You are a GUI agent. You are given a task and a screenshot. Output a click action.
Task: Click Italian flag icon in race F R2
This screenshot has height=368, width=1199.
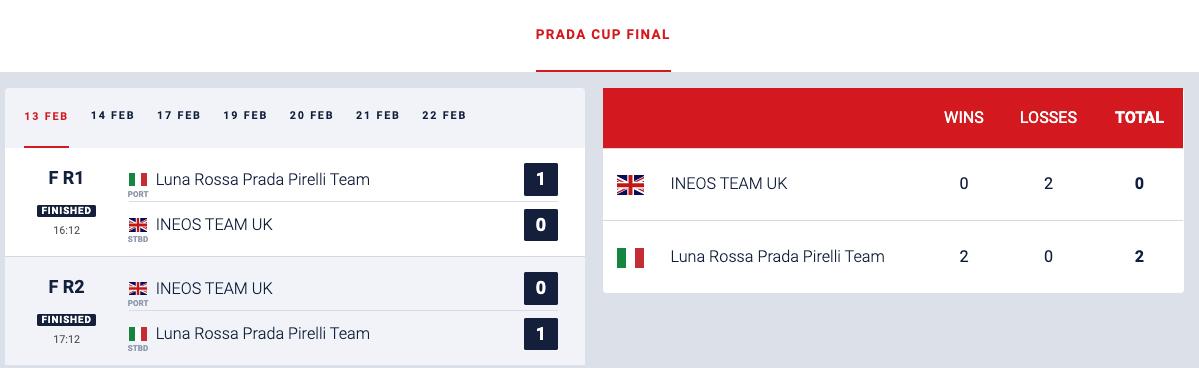pyautogui.click(x=138, y=334)
